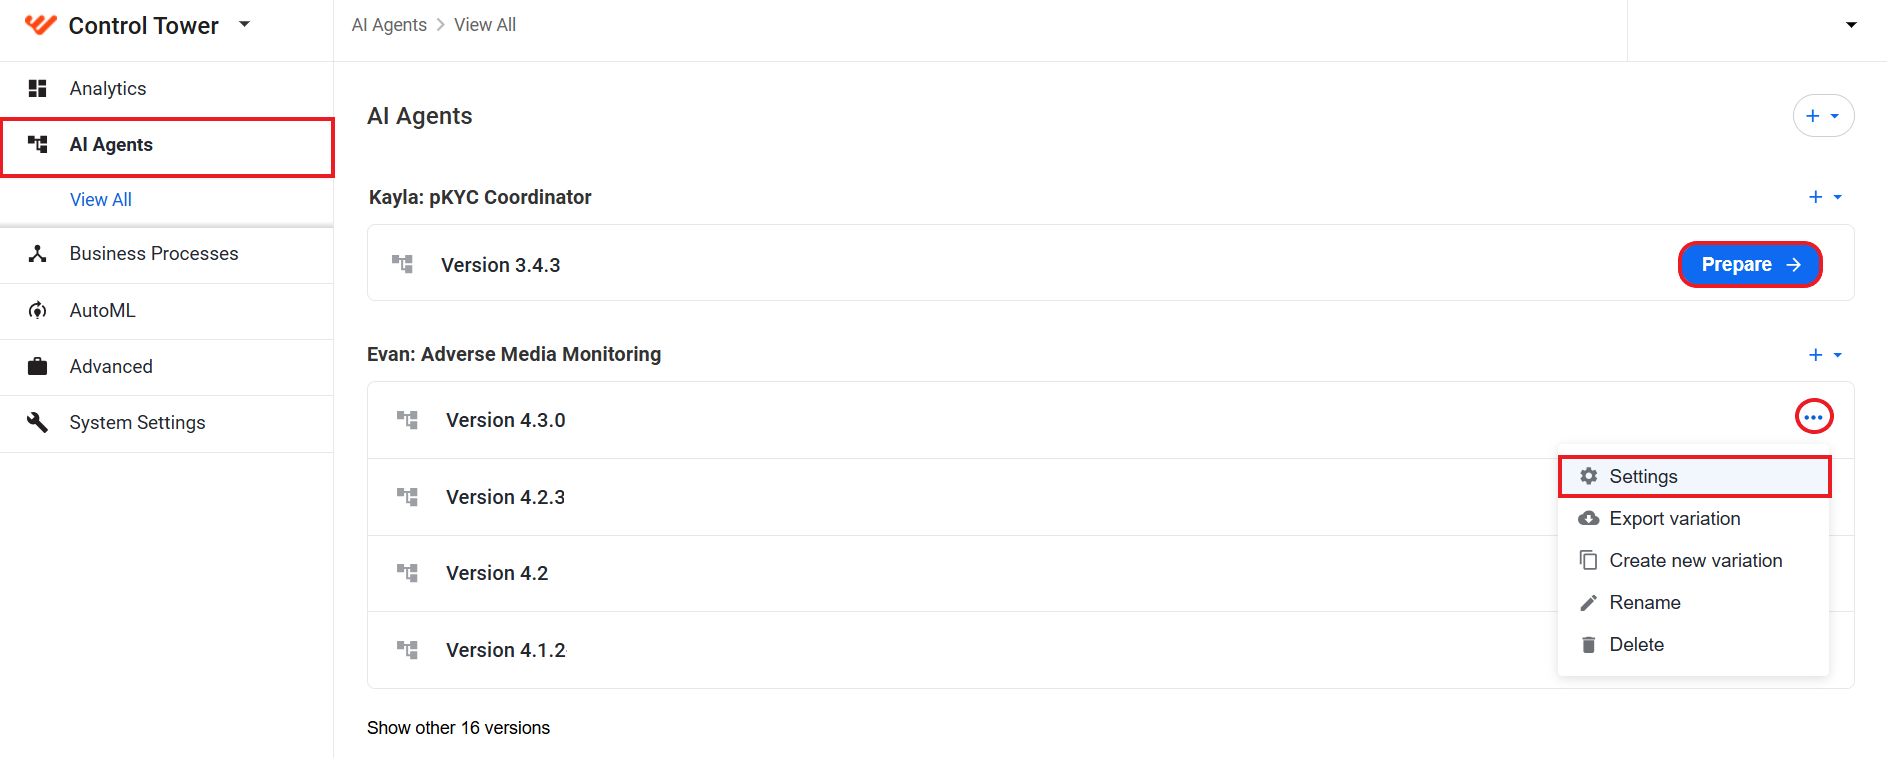Choose Export variation in the menu
This screenshot has width=1887, height=758.
(x=1694, y=519)
